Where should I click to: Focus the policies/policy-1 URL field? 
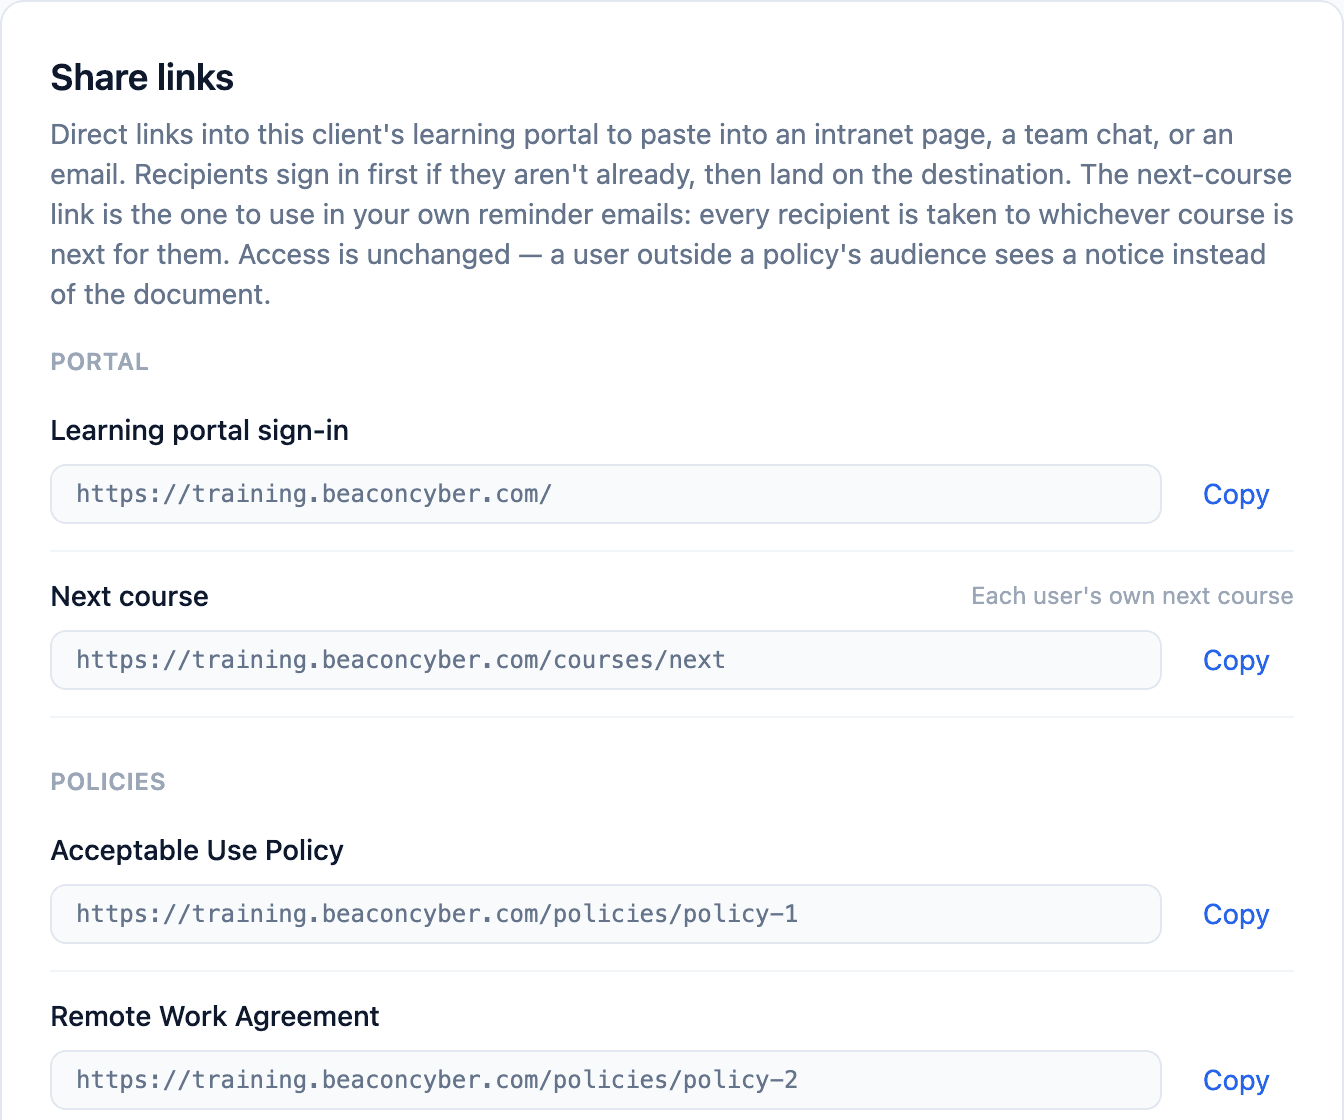pyautogui.click(x=606, y=914)
